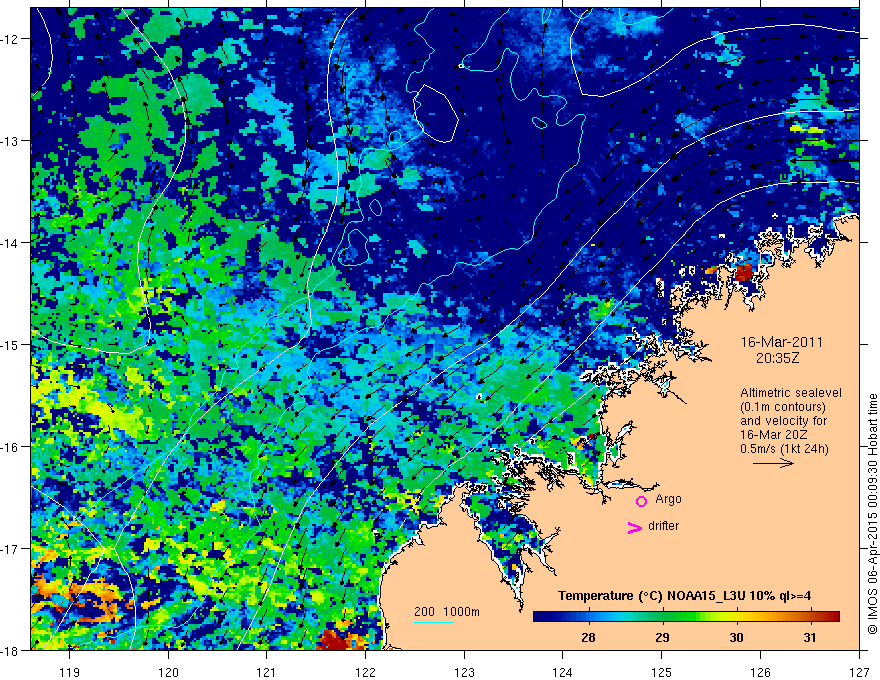
Task: Click the longitude axis label 121
Action: (267, 672)
